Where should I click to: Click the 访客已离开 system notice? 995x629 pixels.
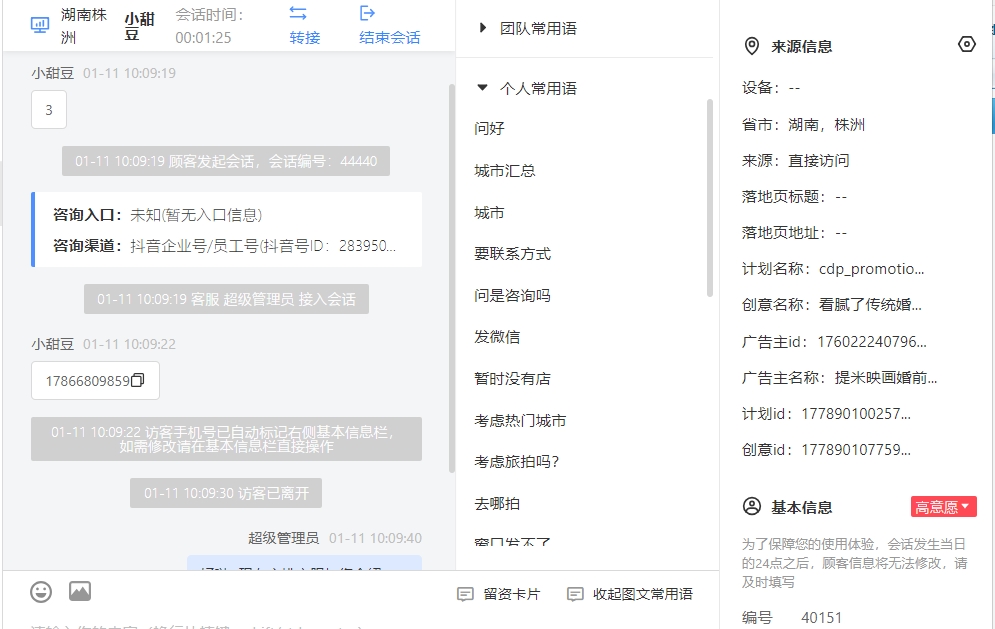[226, 493]
